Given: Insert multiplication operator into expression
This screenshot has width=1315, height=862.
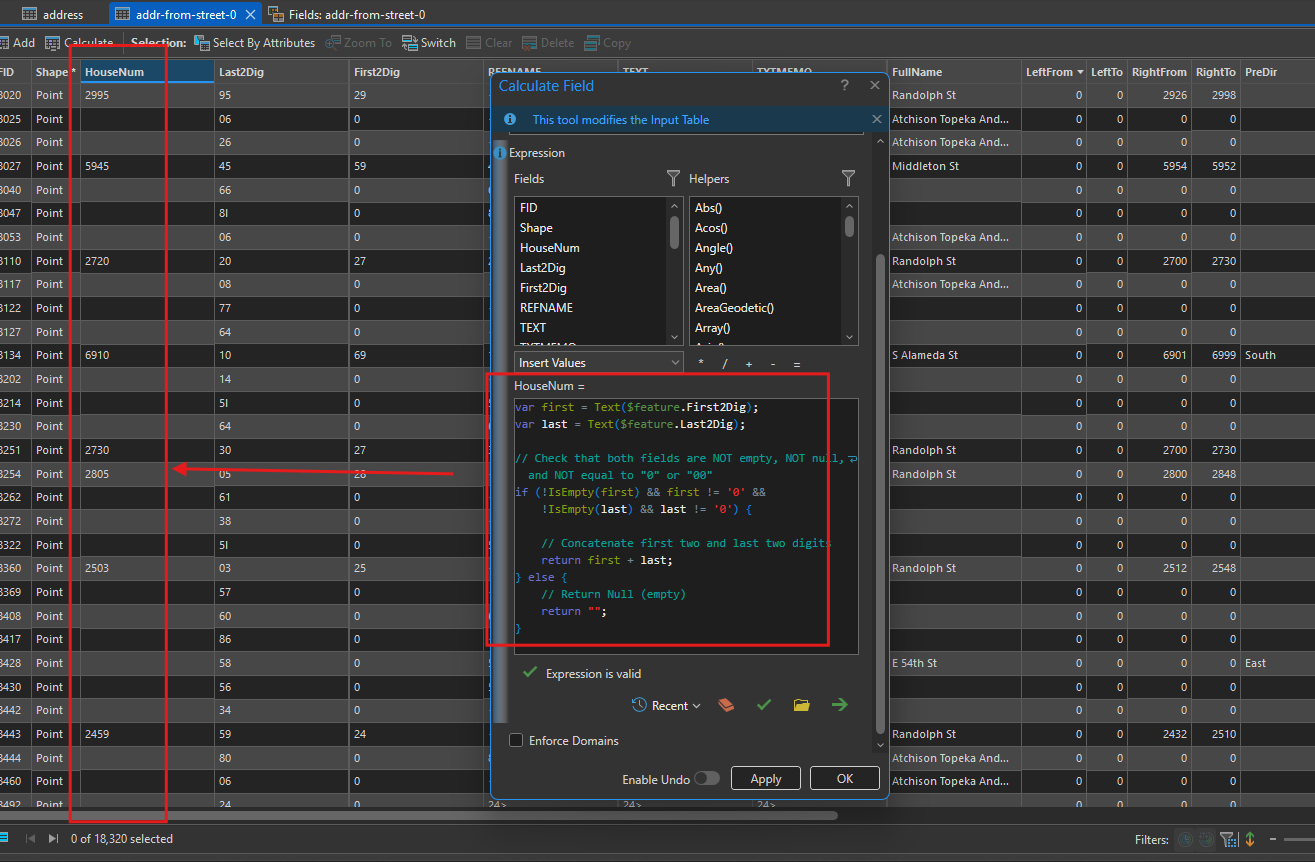Looking at the screenshot, I should pos(701,364).
